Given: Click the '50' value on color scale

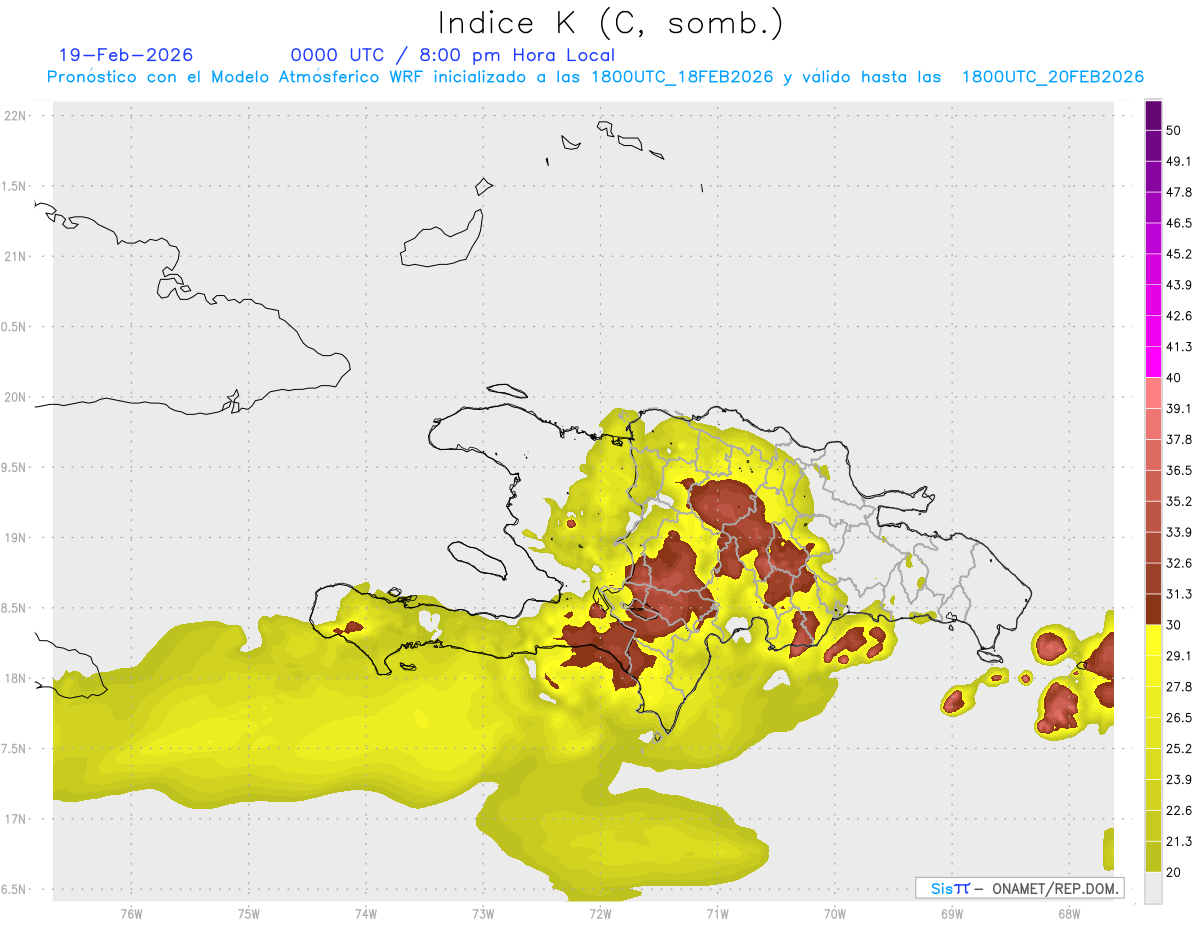Looking at the screenshot, I should (x=1174, y=130).
